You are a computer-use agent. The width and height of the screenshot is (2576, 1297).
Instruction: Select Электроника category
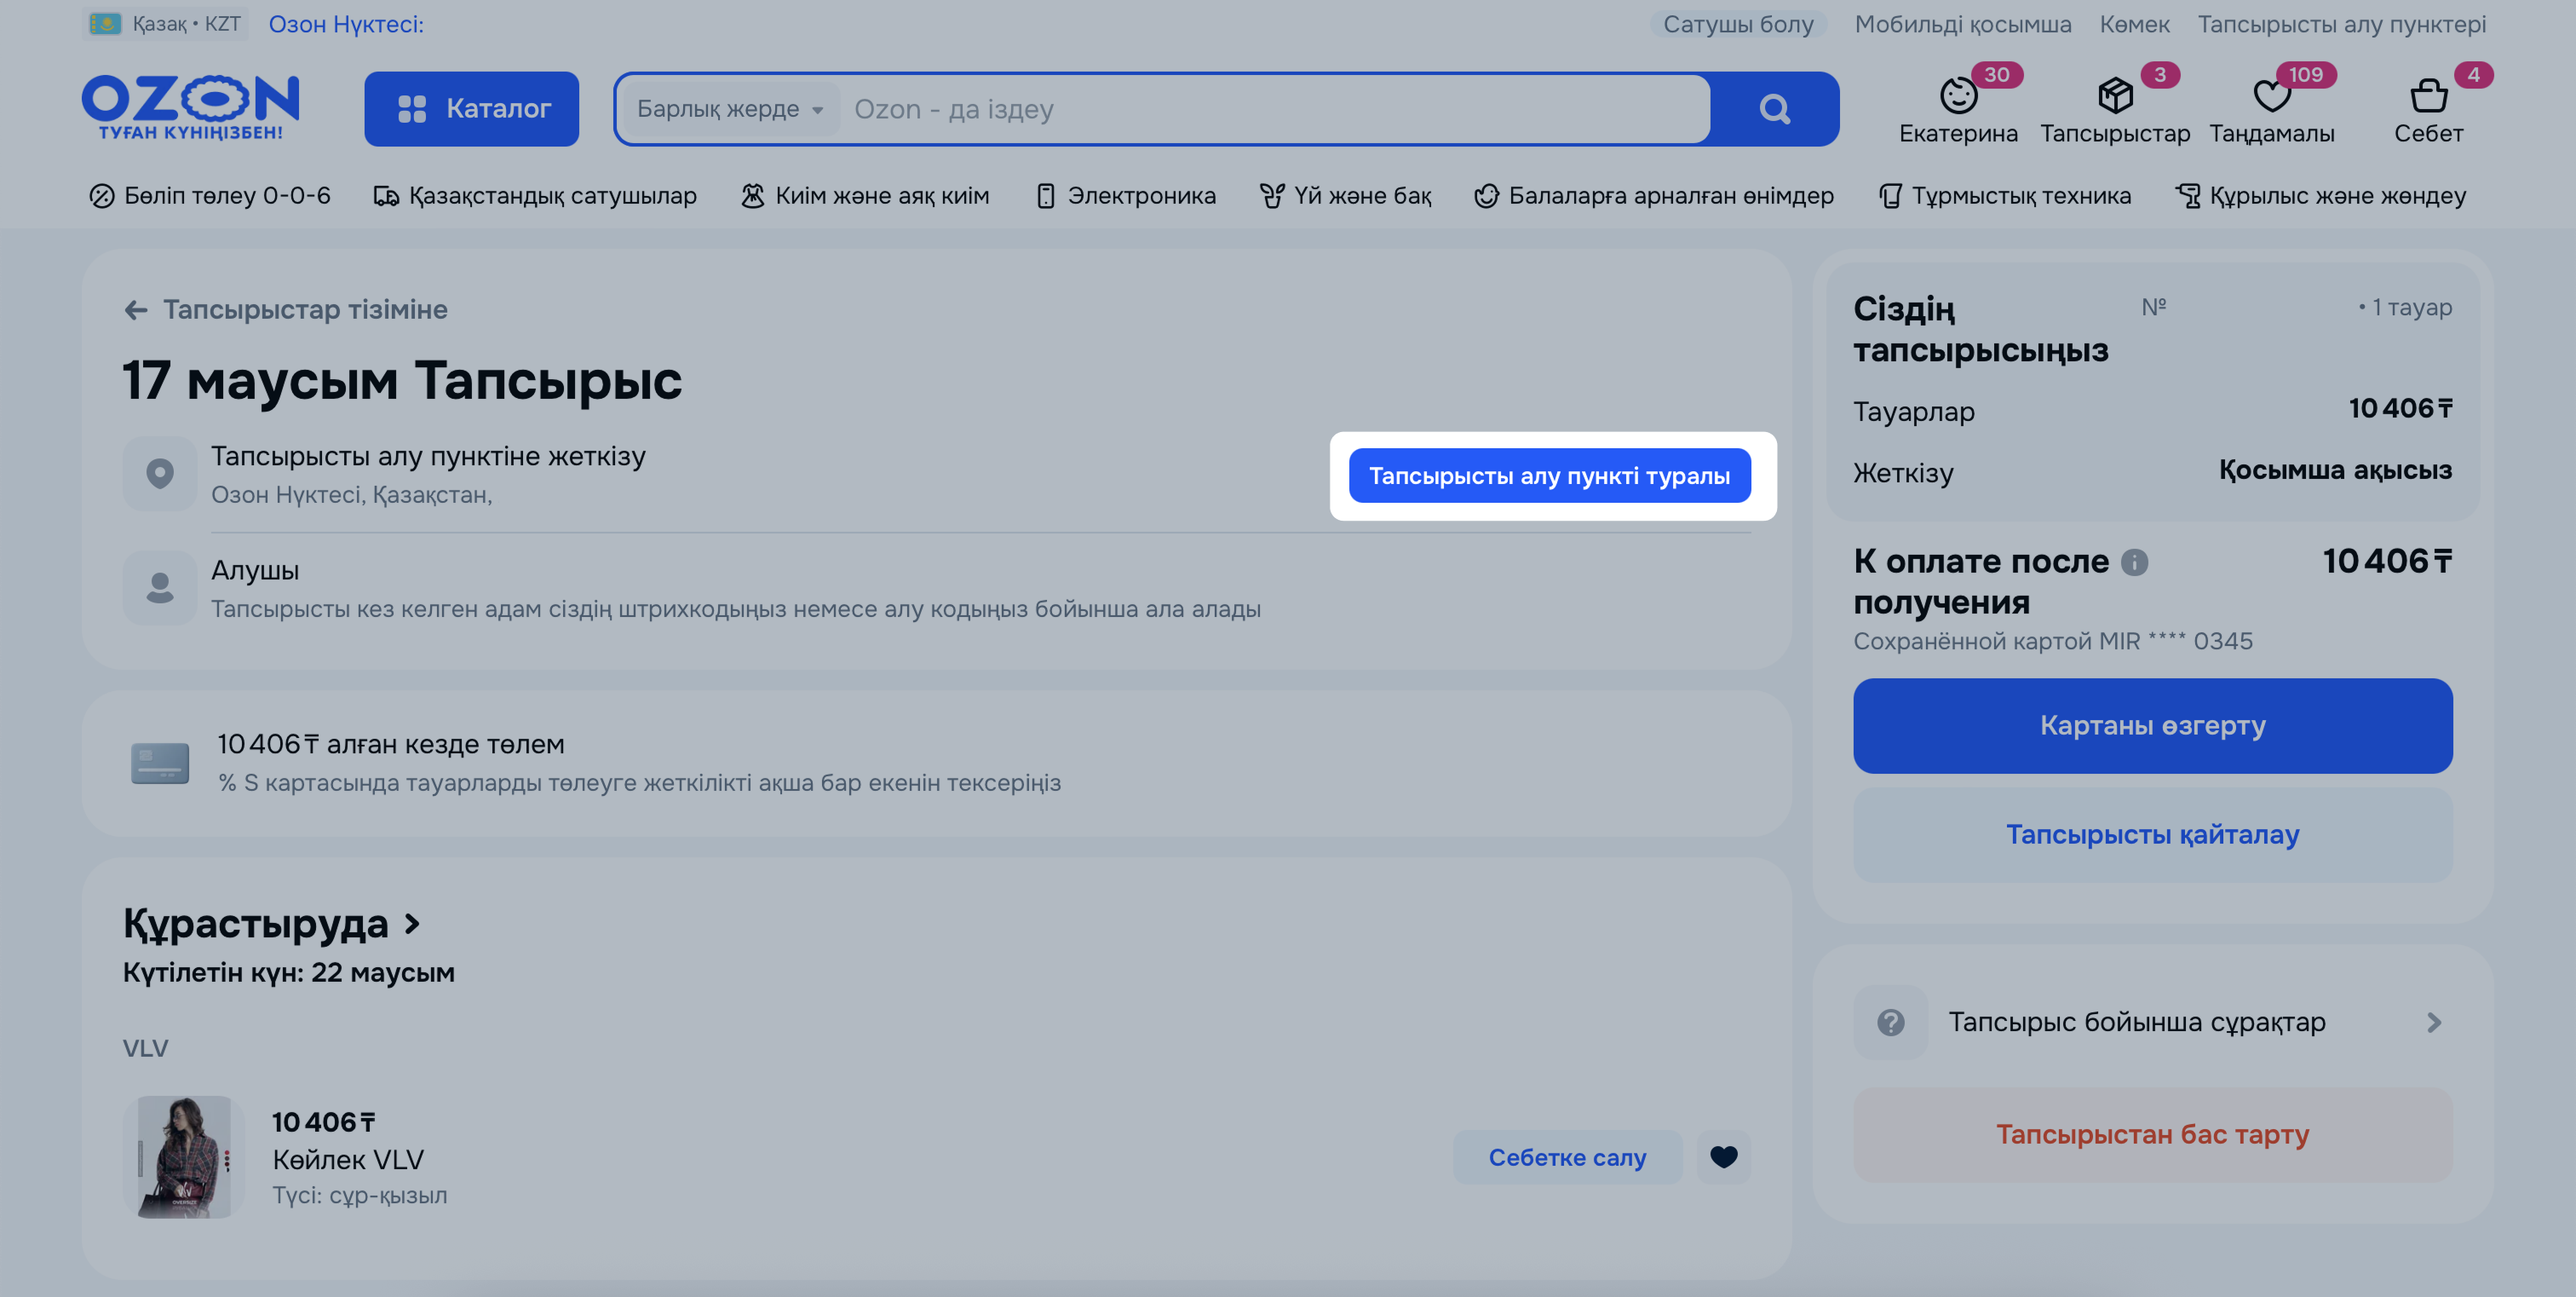1126,196
